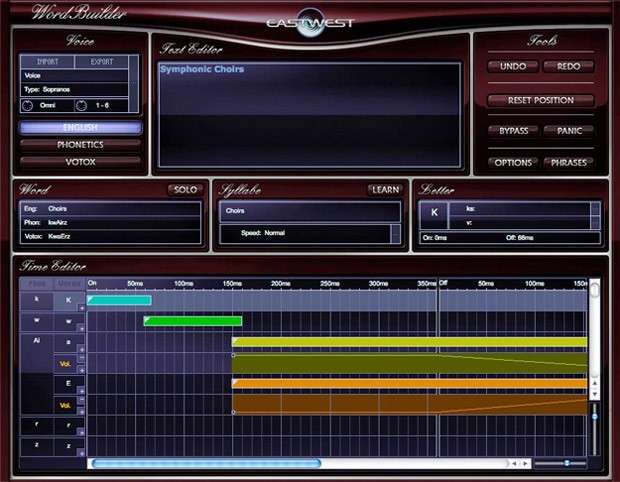This screenshot has height=482, width=620.
Task: Click the olive volume envelope region
Action: (x=410, y=363)
